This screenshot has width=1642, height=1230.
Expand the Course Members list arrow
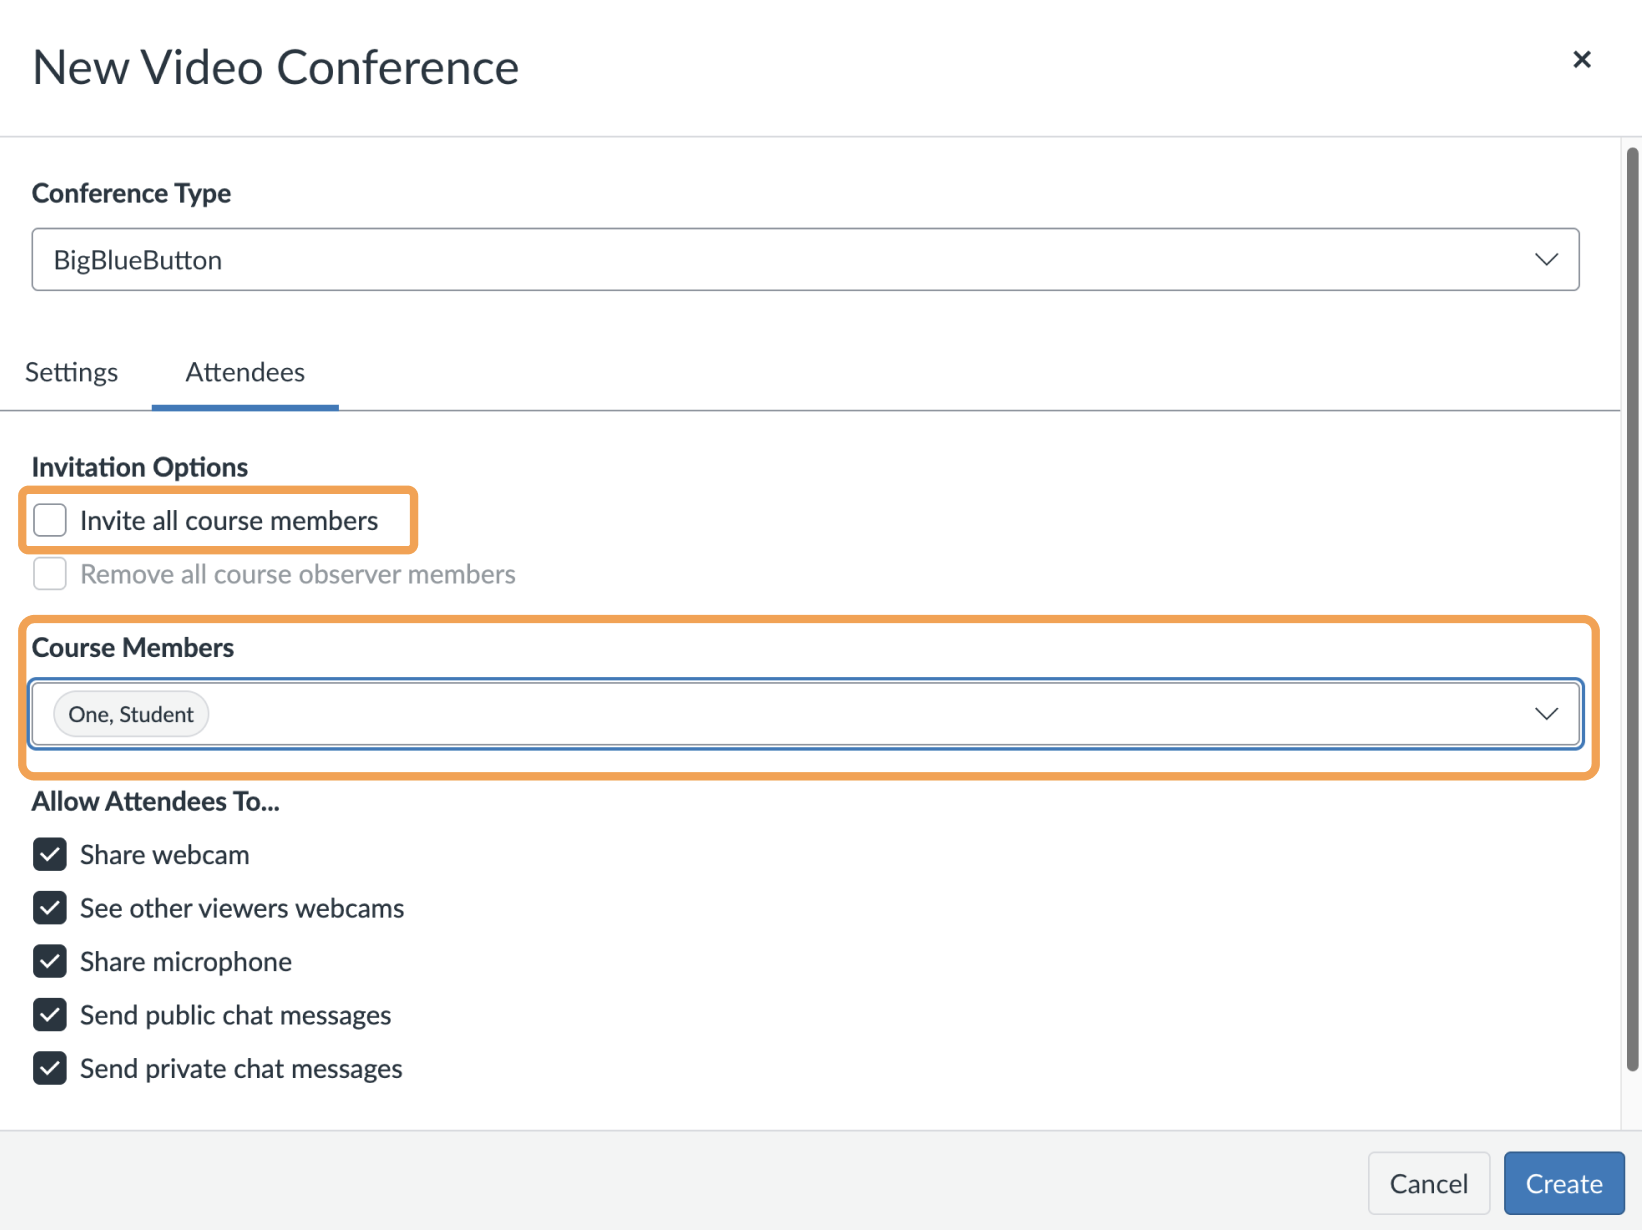click(1546, 714)
